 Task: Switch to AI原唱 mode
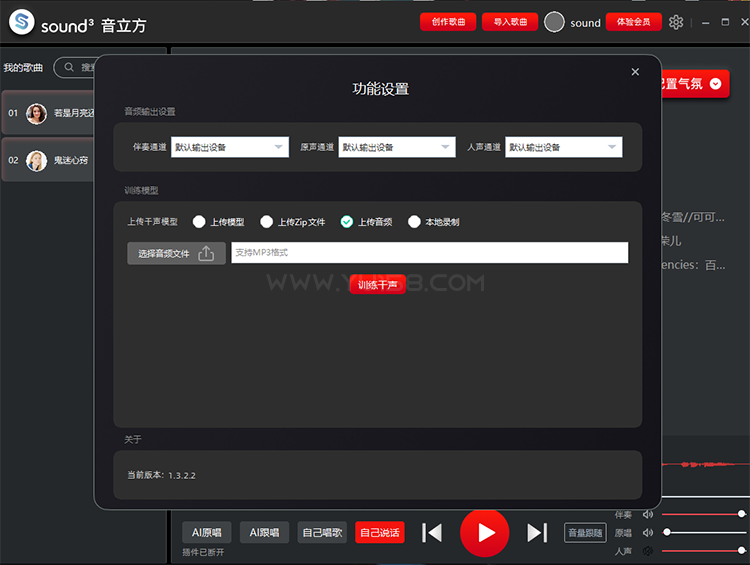click(x=206, y=533)
